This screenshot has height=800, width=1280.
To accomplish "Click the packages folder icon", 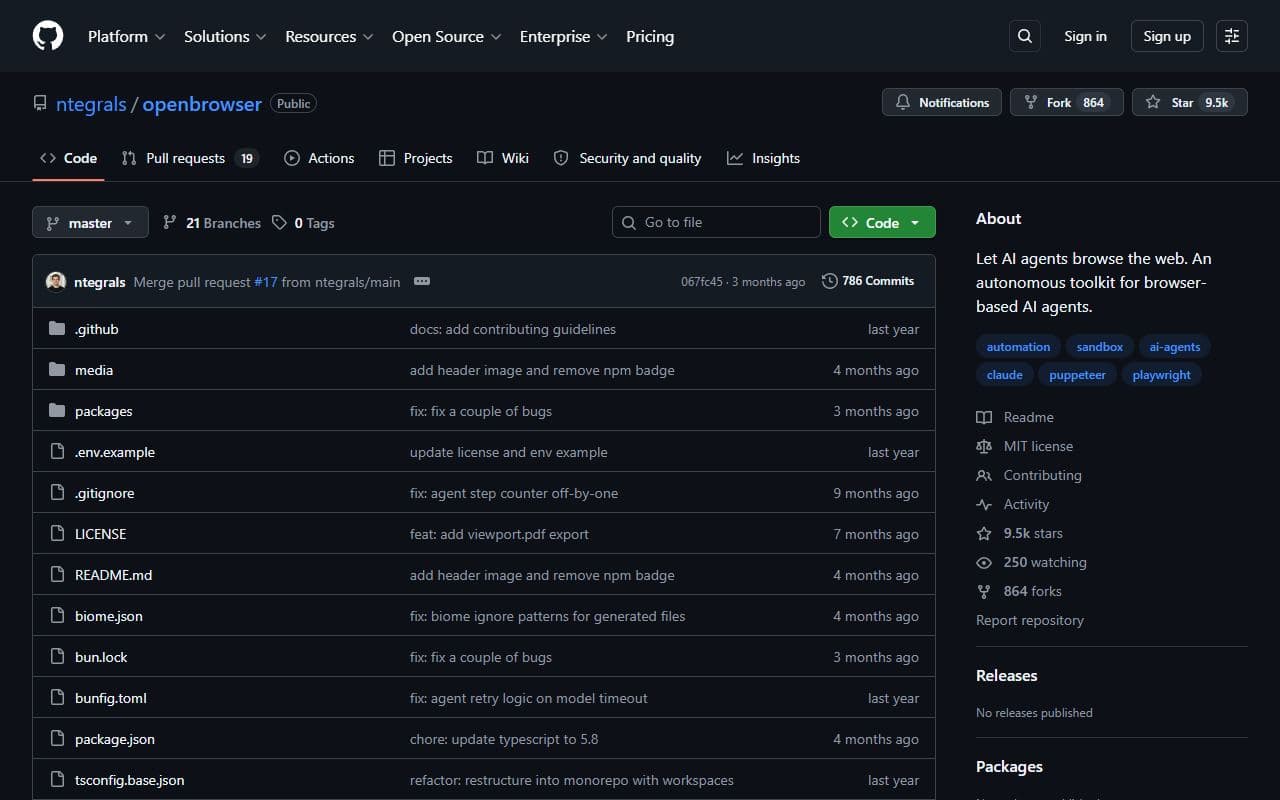I will [x=57, y=411].
